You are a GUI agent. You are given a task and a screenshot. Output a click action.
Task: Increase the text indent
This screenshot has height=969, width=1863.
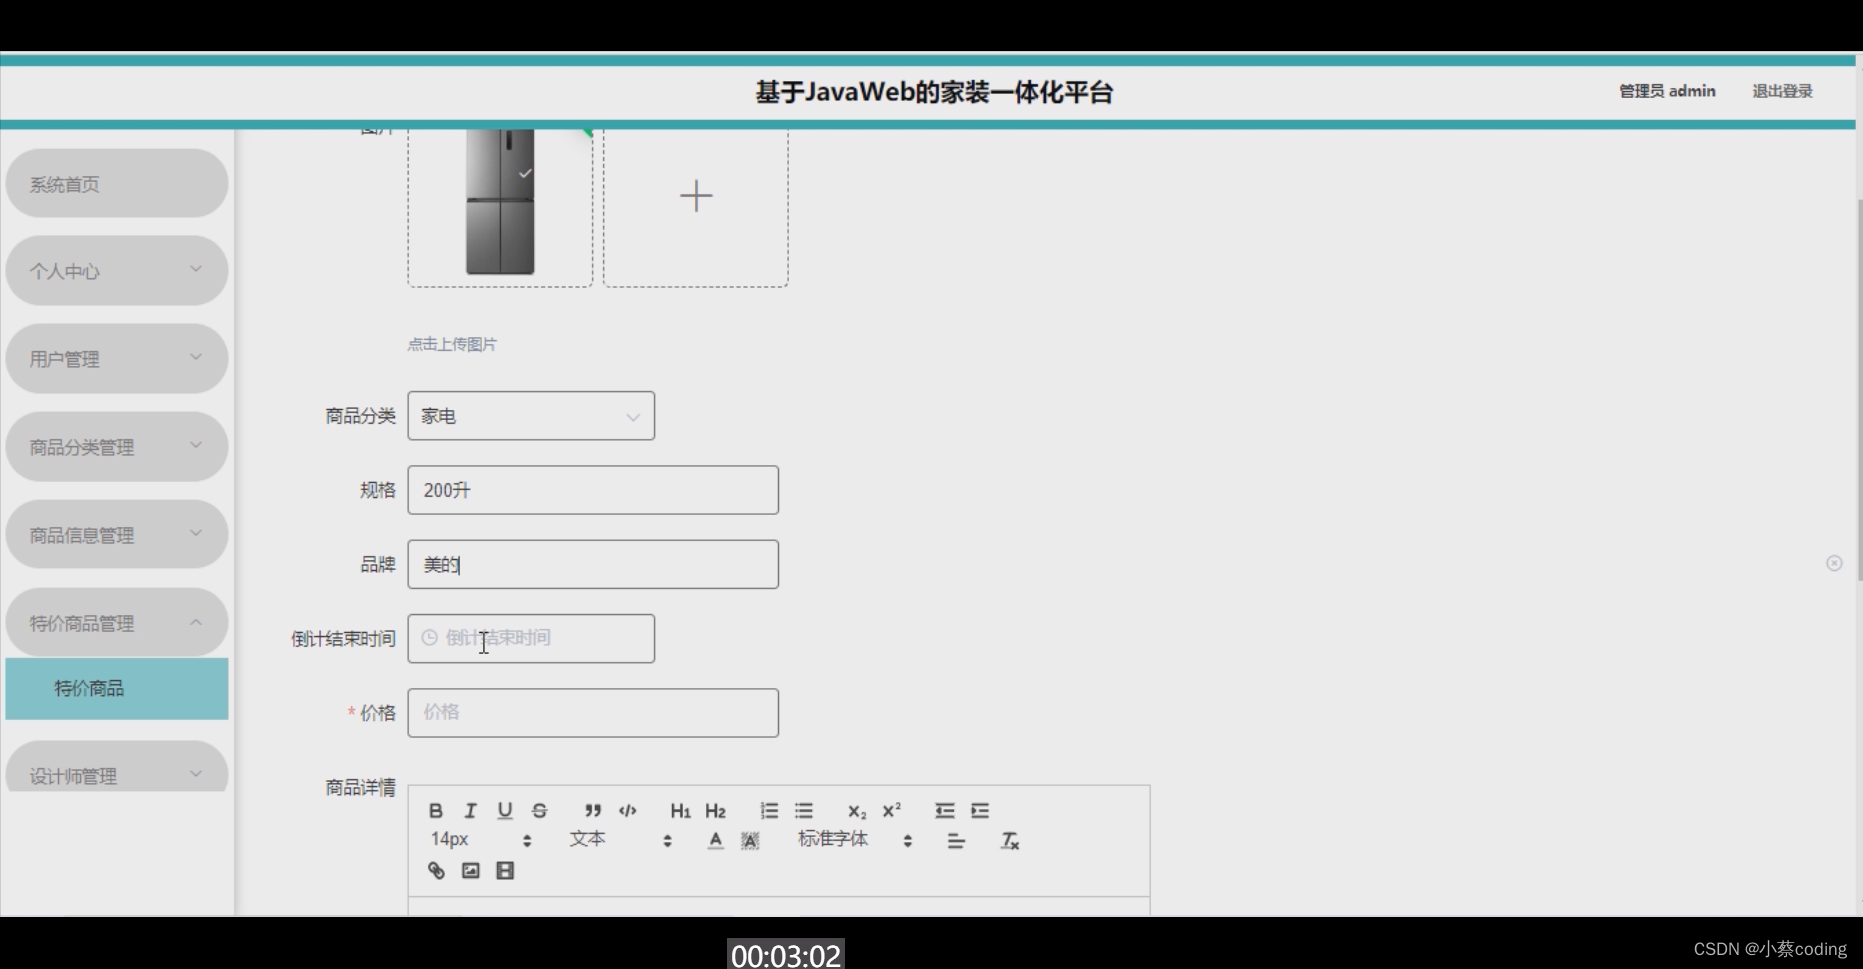980,811
